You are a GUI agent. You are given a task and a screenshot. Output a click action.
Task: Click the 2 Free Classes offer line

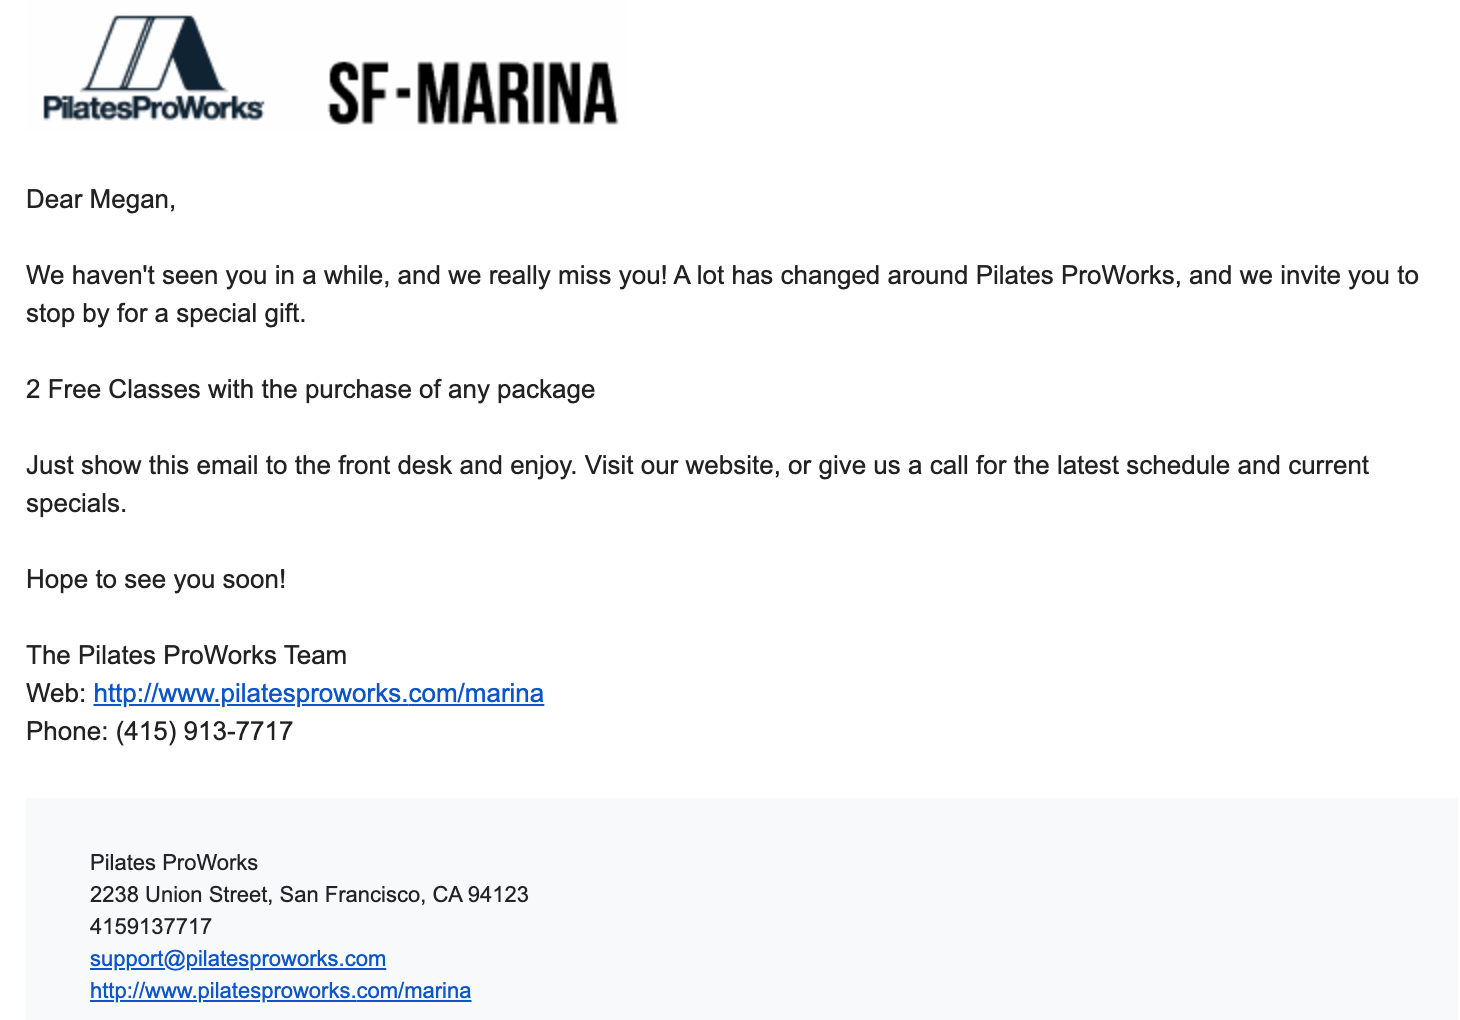click(310, 389)
